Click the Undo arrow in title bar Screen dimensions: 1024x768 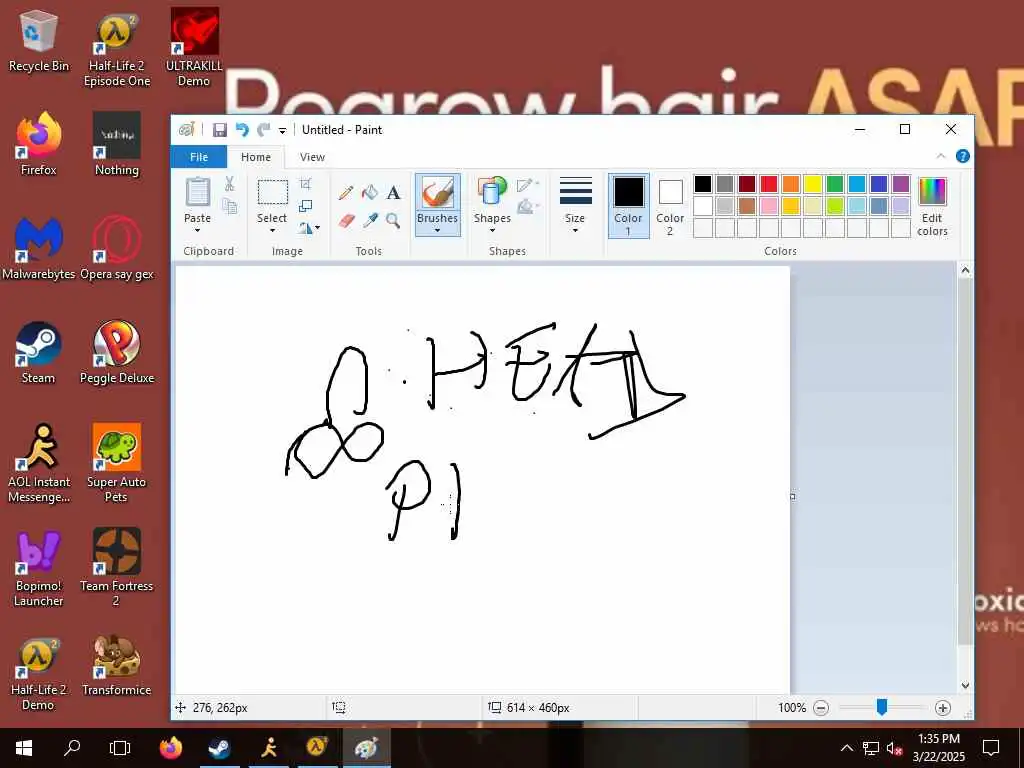click(x=242, y=130)
